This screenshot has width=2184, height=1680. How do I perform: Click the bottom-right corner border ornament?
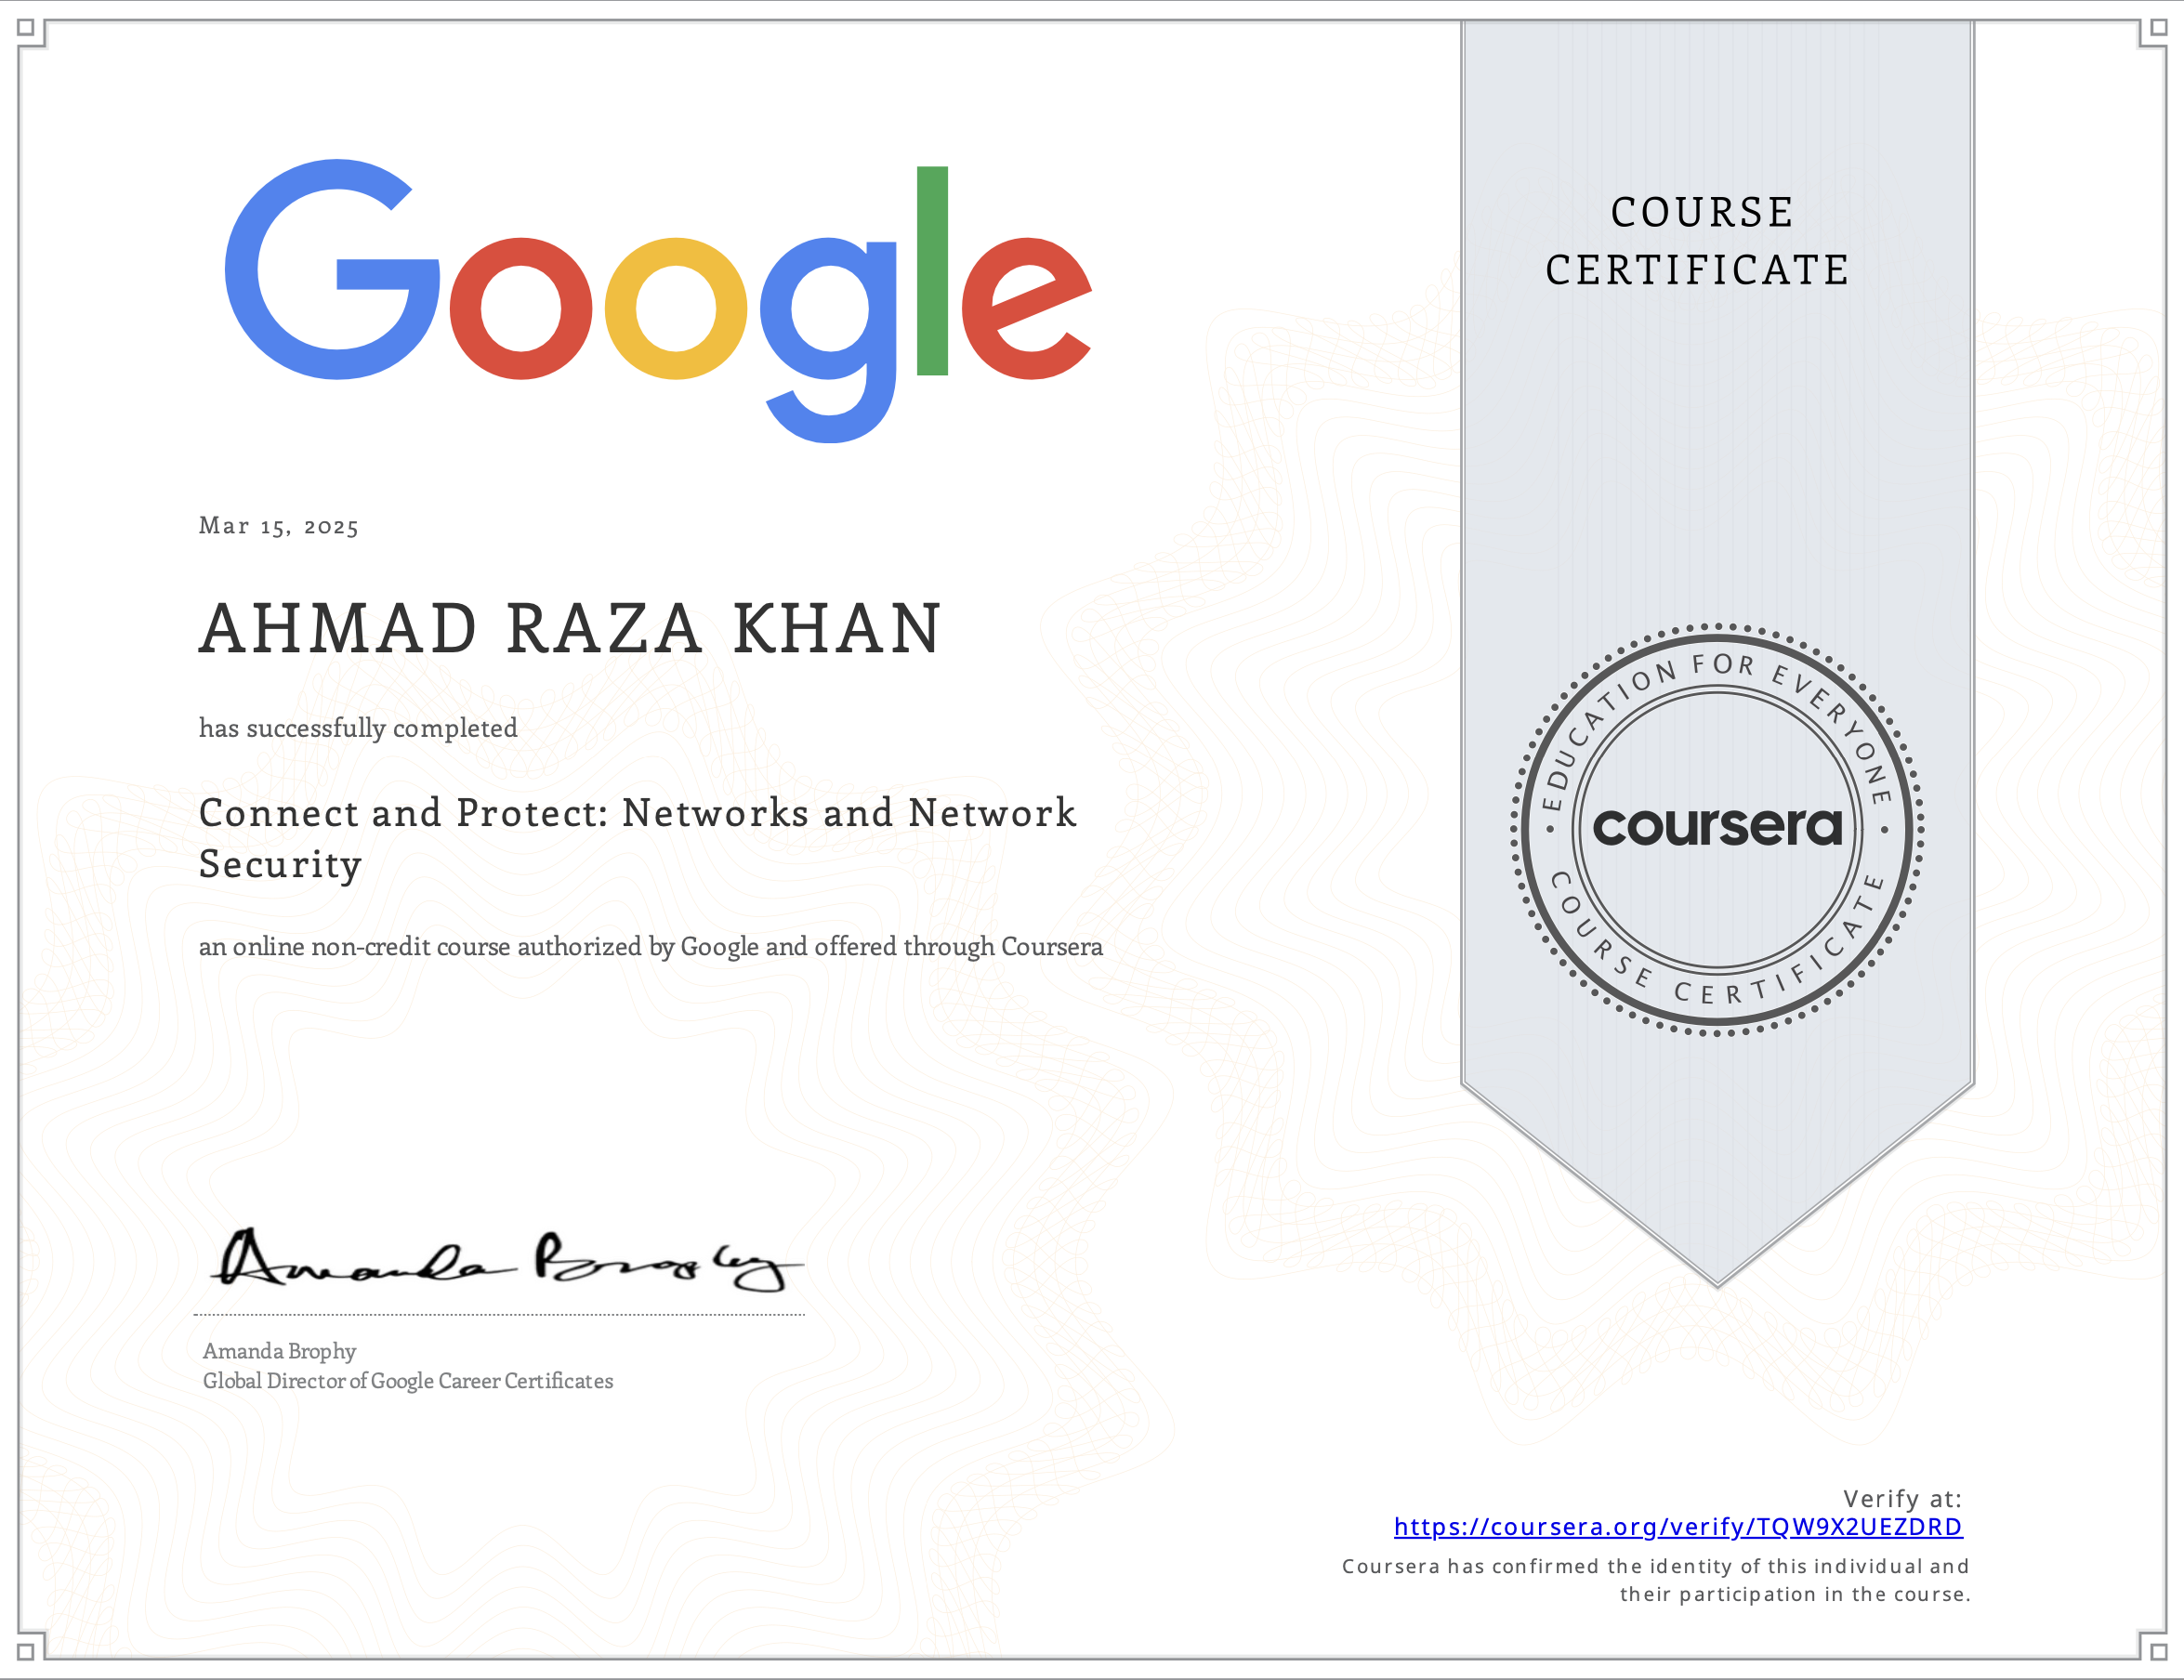point(2157,1651)
